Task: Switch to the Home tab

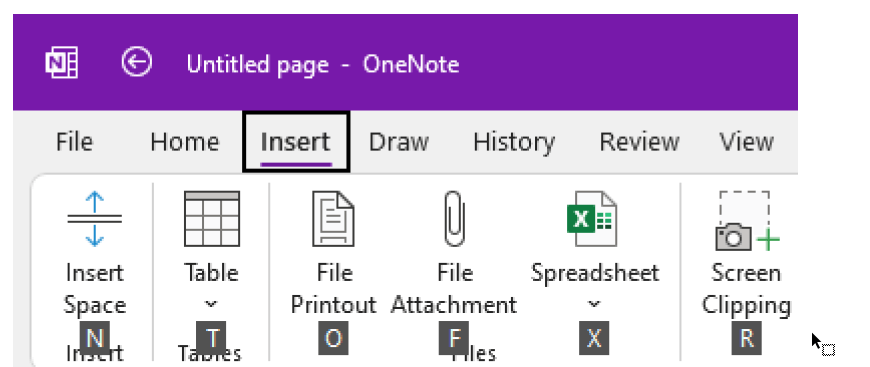Action: (185, 142)
